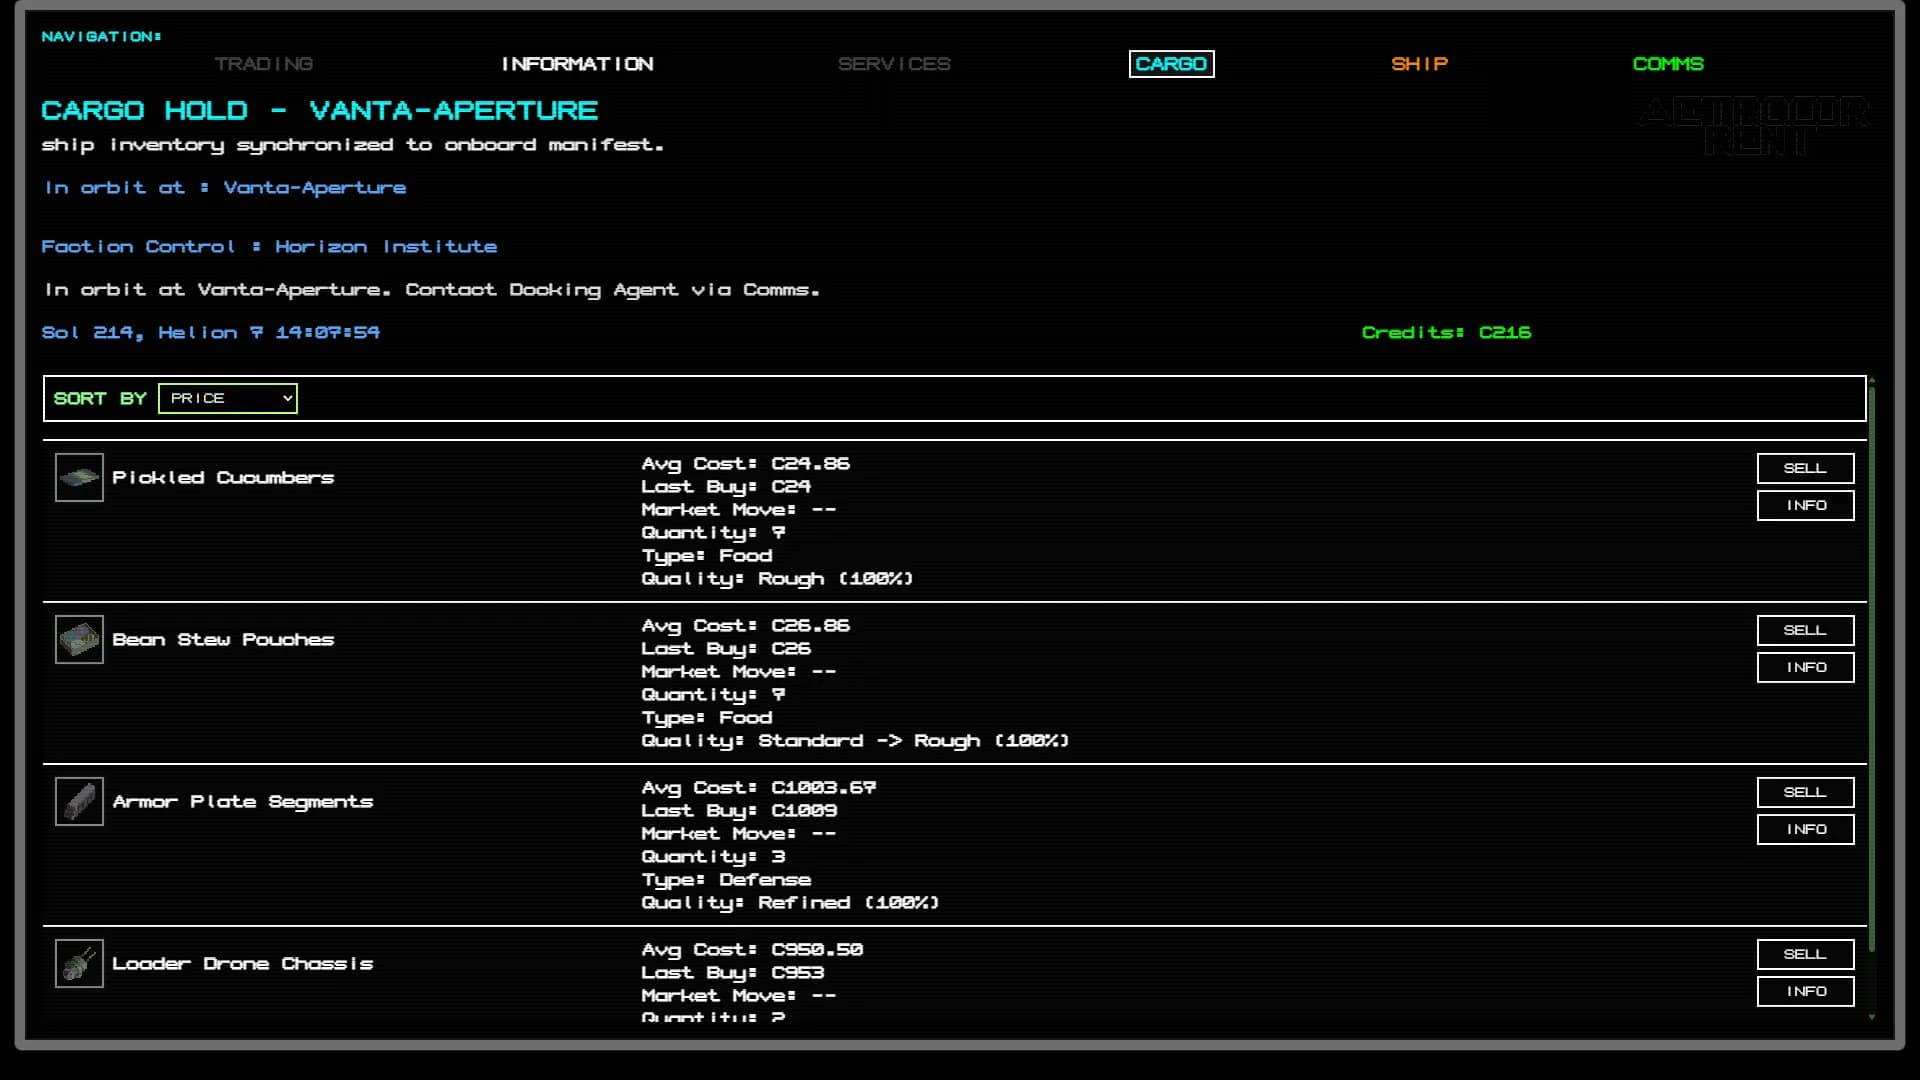Select the Cargo tab
Image resolution: width=1920 pixels, height=1080 pixels.
point(1171,64)
